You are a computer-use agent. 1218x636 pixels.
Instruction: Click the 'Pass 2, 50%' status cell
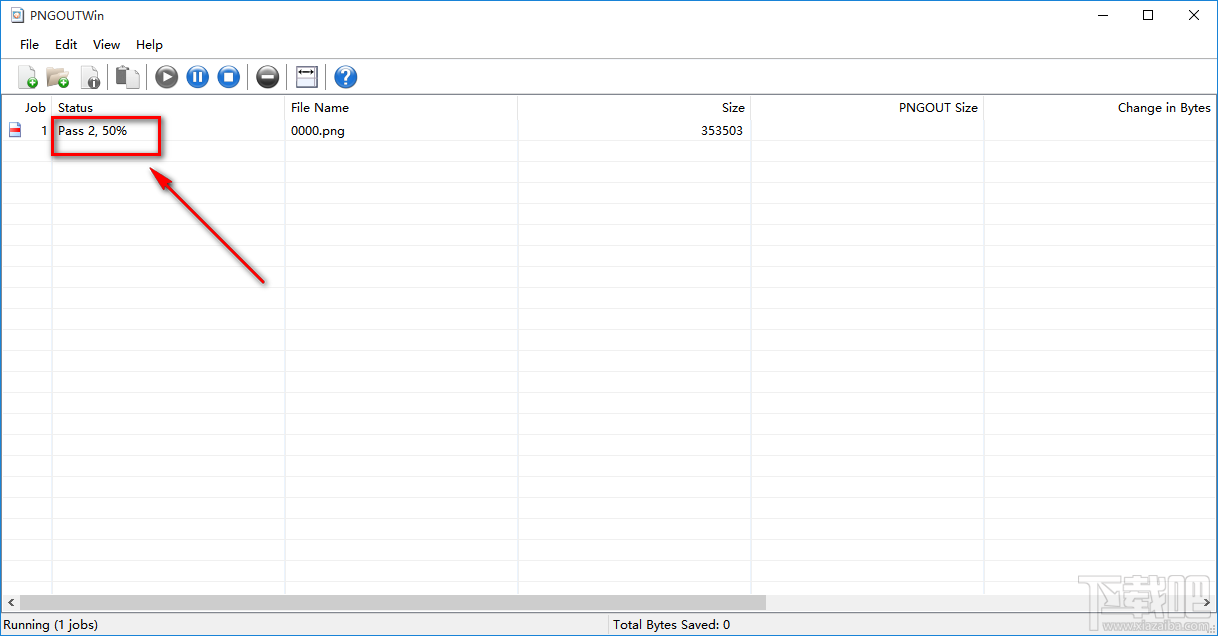coord(93,131)
